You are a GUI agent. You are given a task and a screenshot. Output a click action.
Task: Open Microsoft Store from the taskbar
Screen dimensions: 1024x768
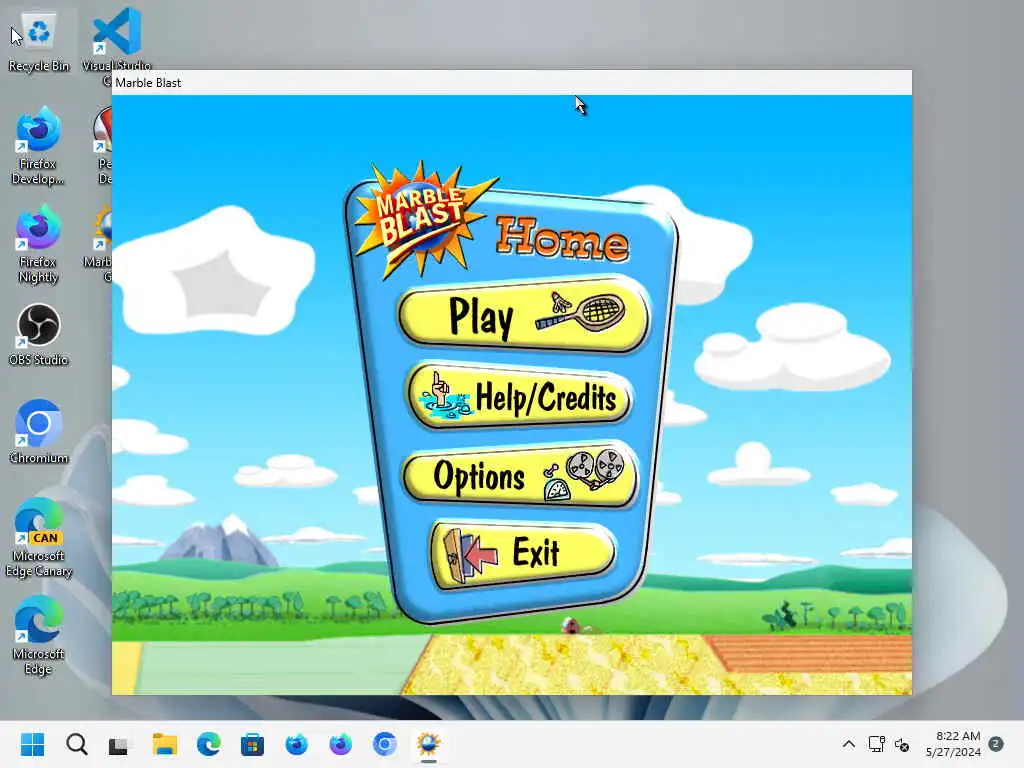252,744
